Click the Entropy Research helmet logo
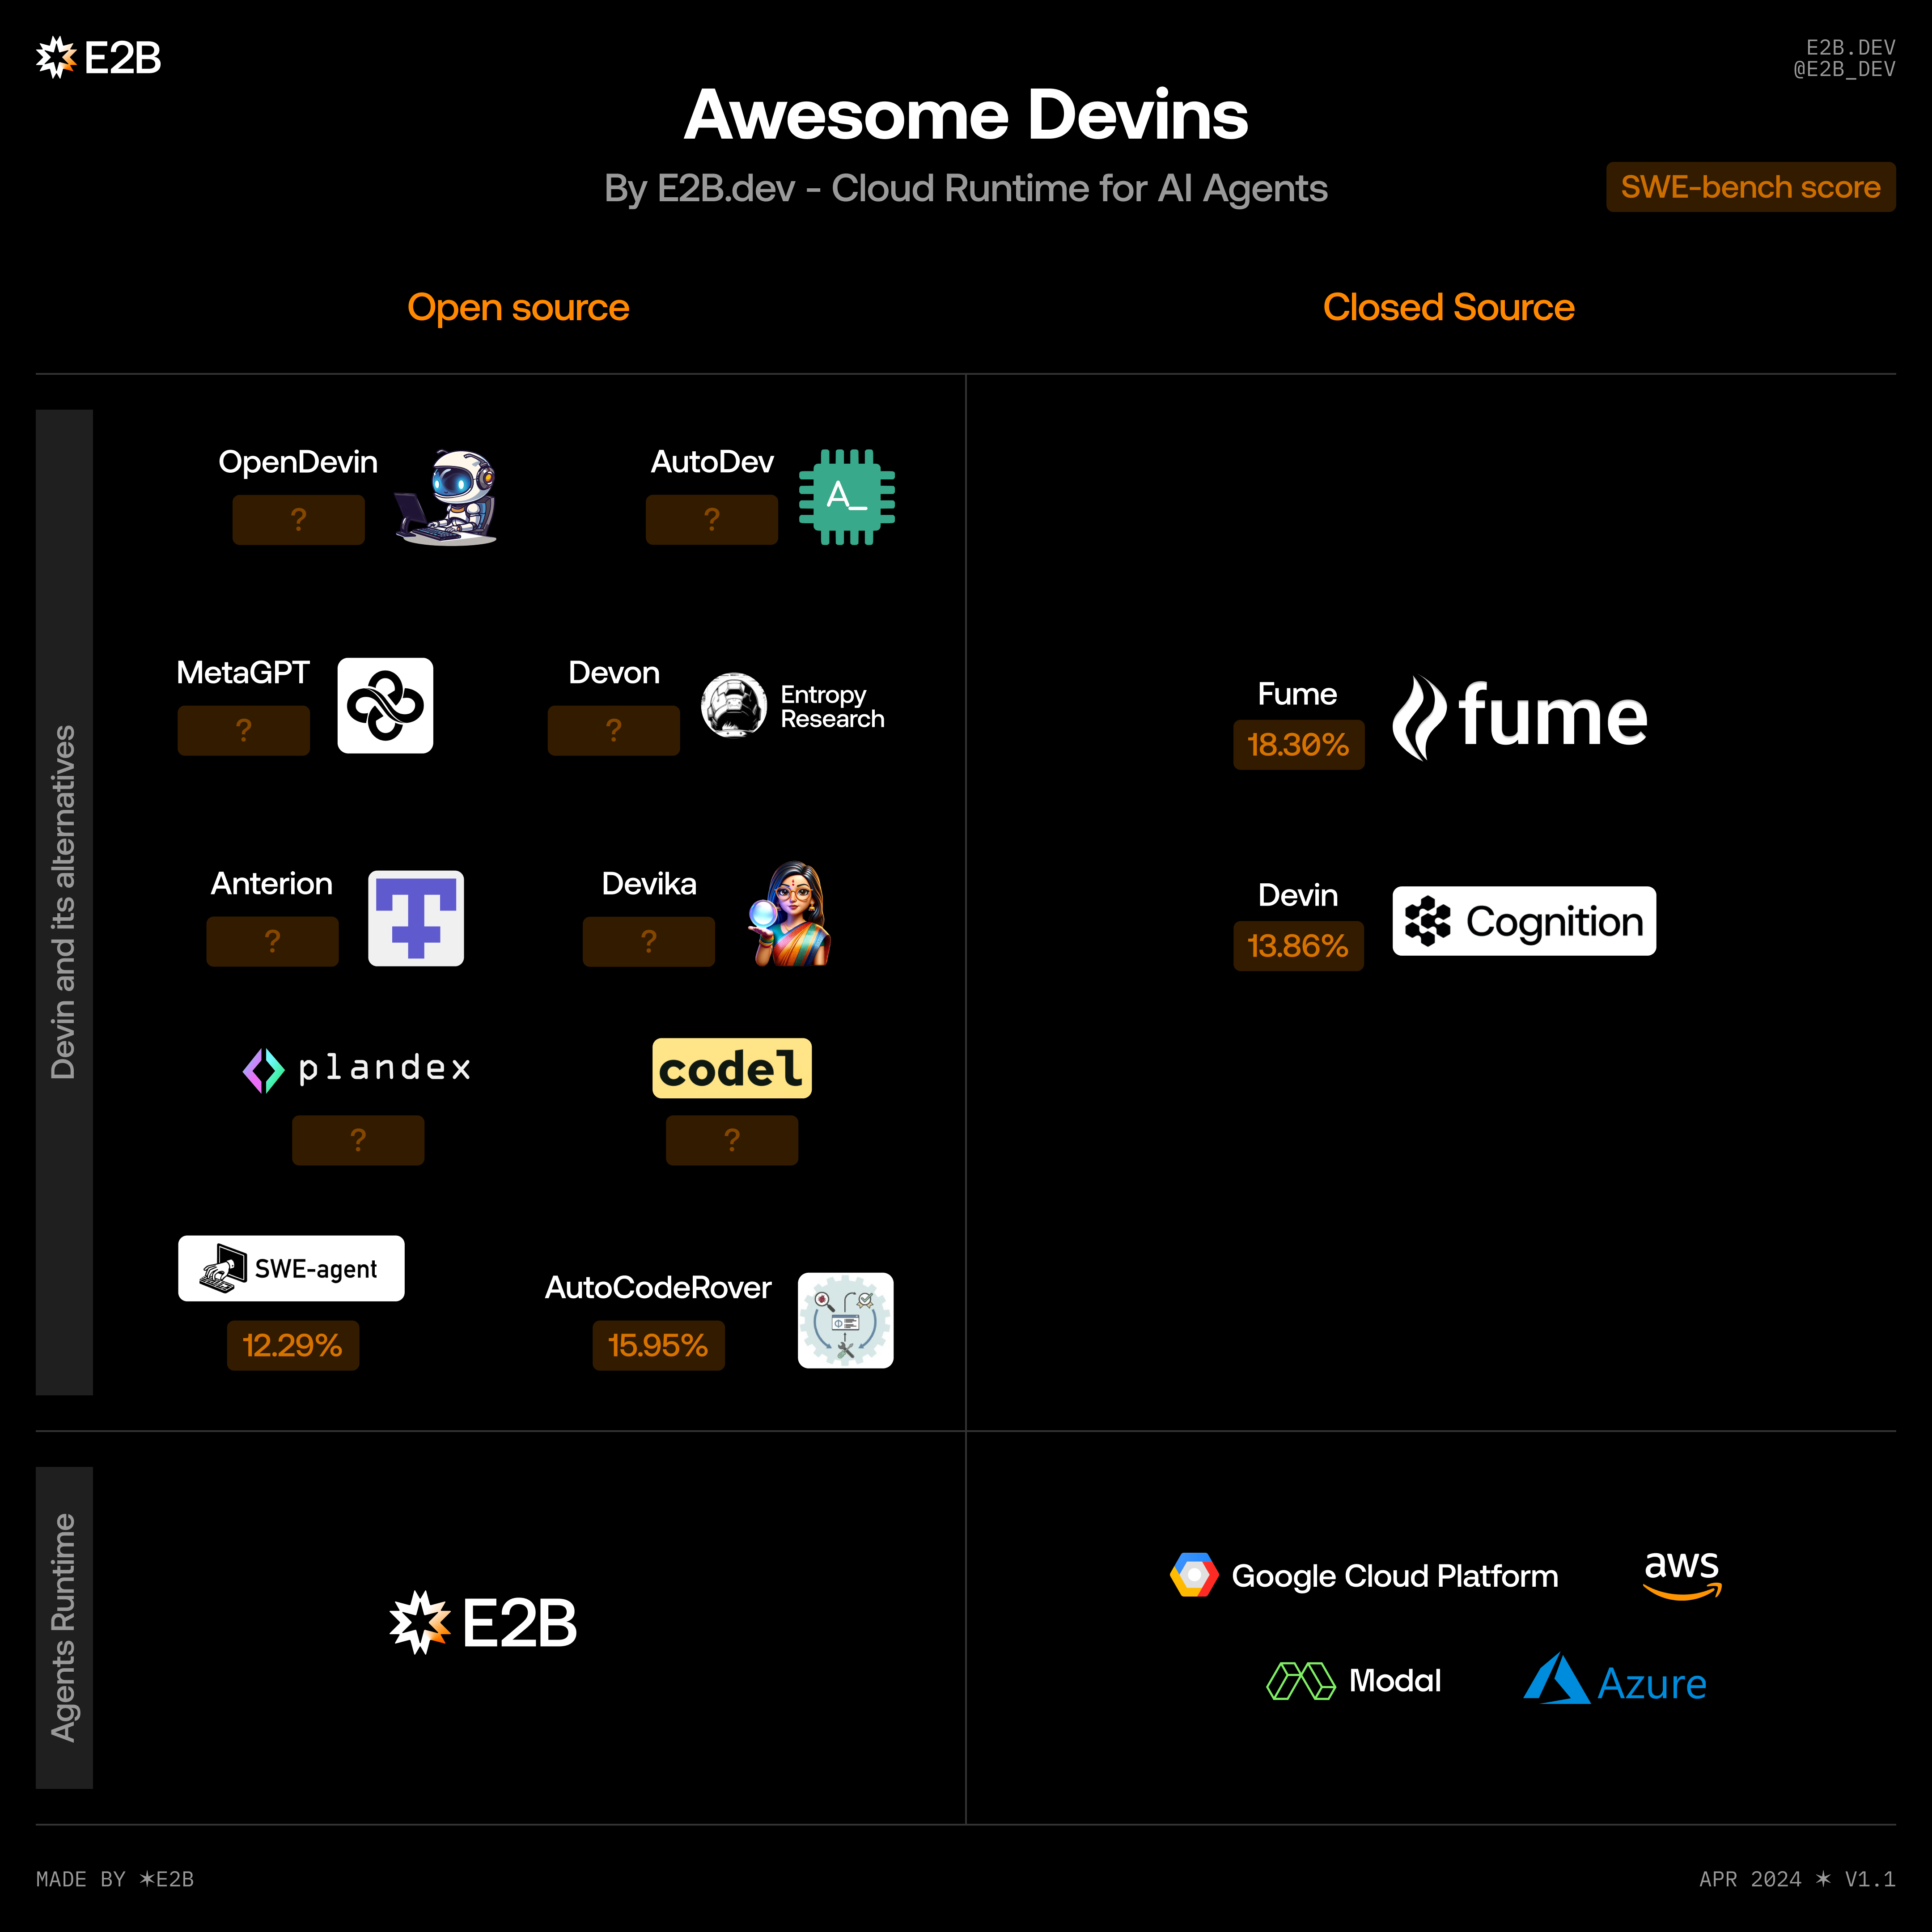Image resolution: width=1932 pixels, height=1932 pixels. tap(733, 705)
